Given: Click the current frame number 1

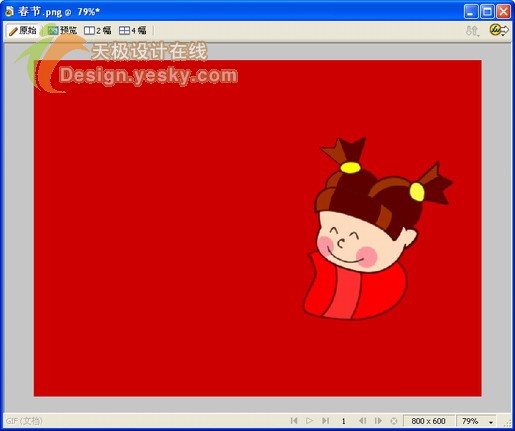Looking at the screenshot, I should [344, 421].
